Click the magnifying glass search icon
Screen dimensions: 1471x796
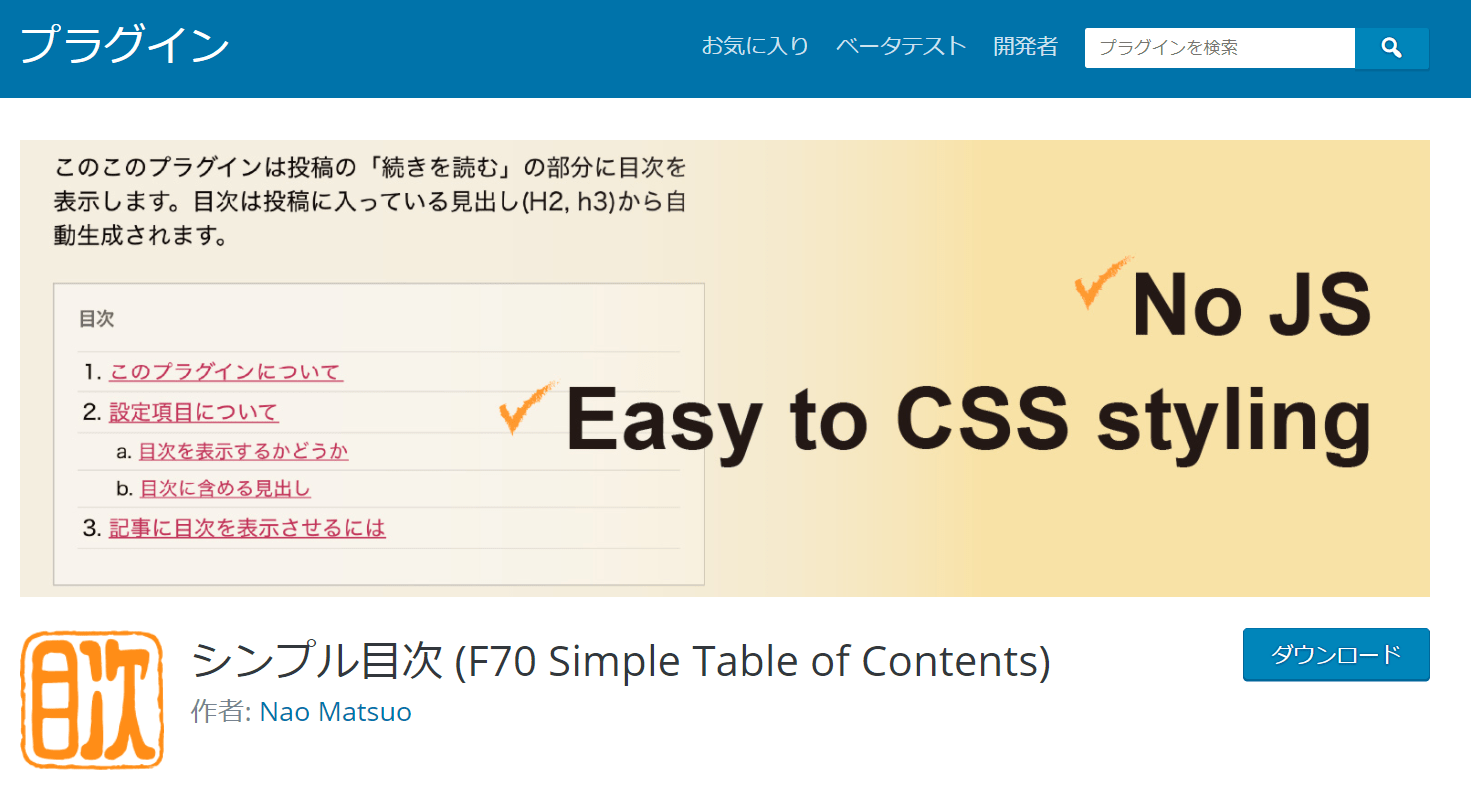tap(1391, 47)
